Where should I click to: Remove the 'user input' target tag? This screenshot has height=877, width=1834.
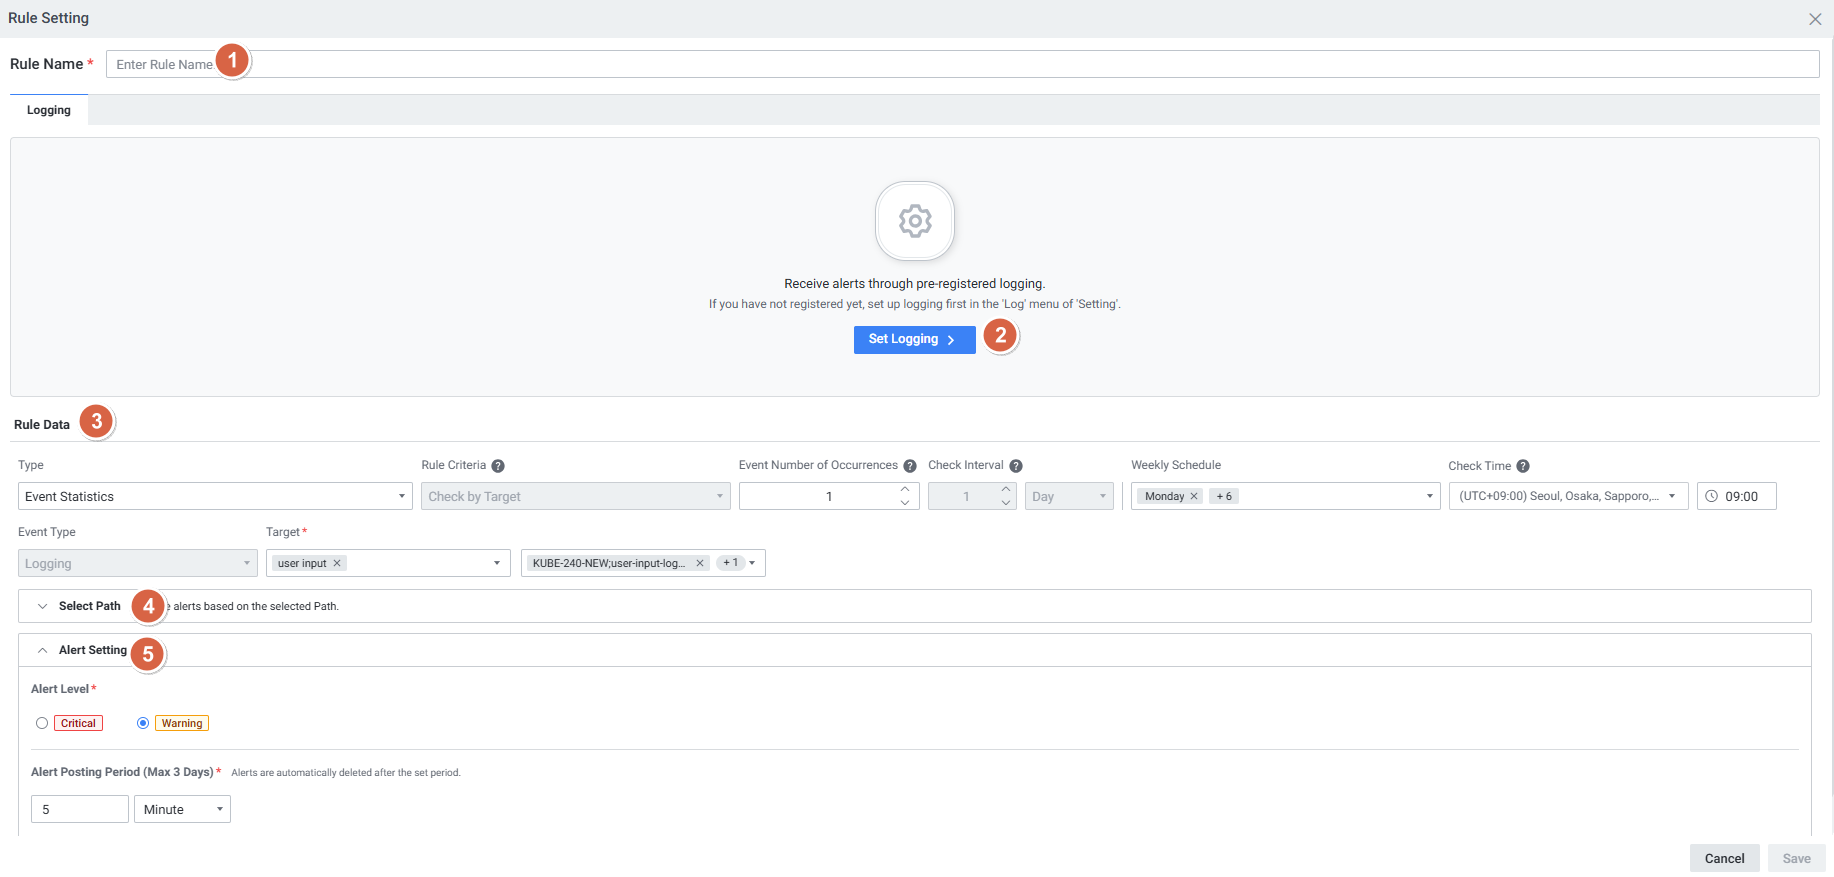338,563
